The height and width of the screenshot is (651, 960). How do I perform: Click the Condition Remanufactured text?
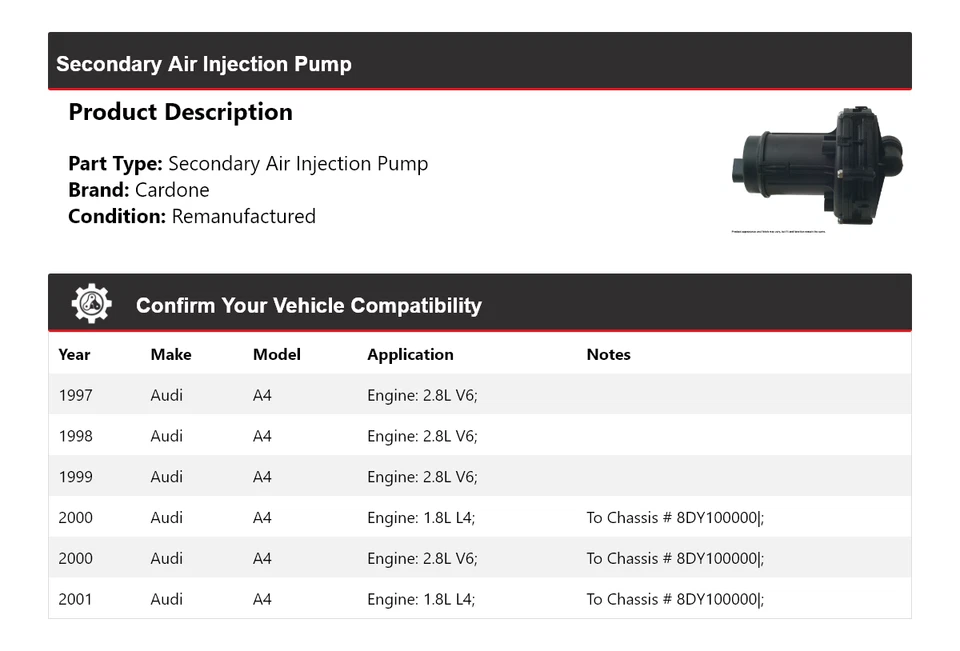(192, 216)
